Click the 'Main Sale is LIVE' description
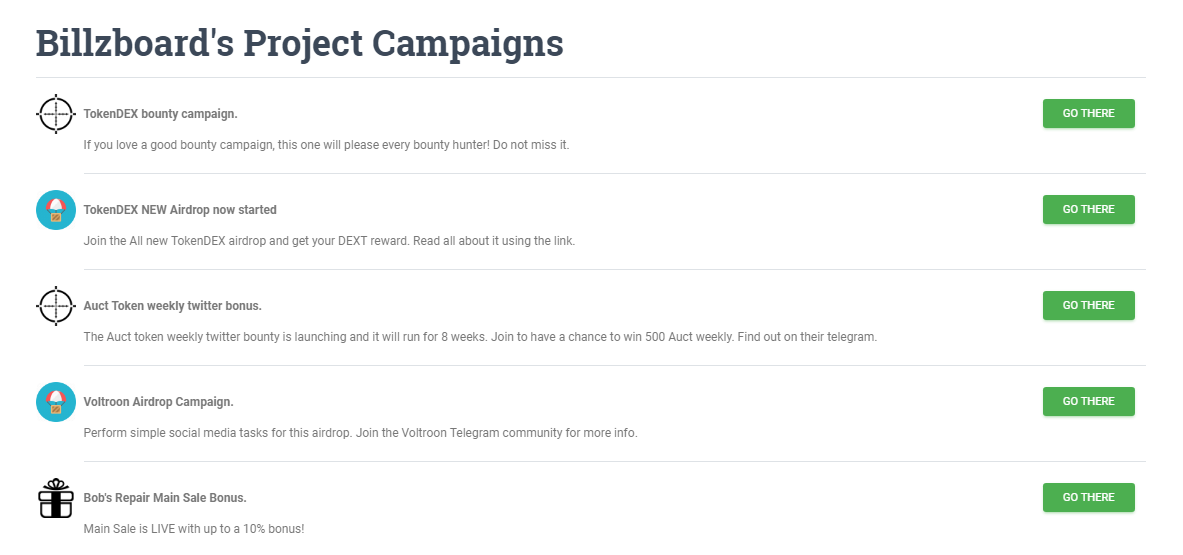This screenshot has height=555, width=1183. click(x=194, y=528)
